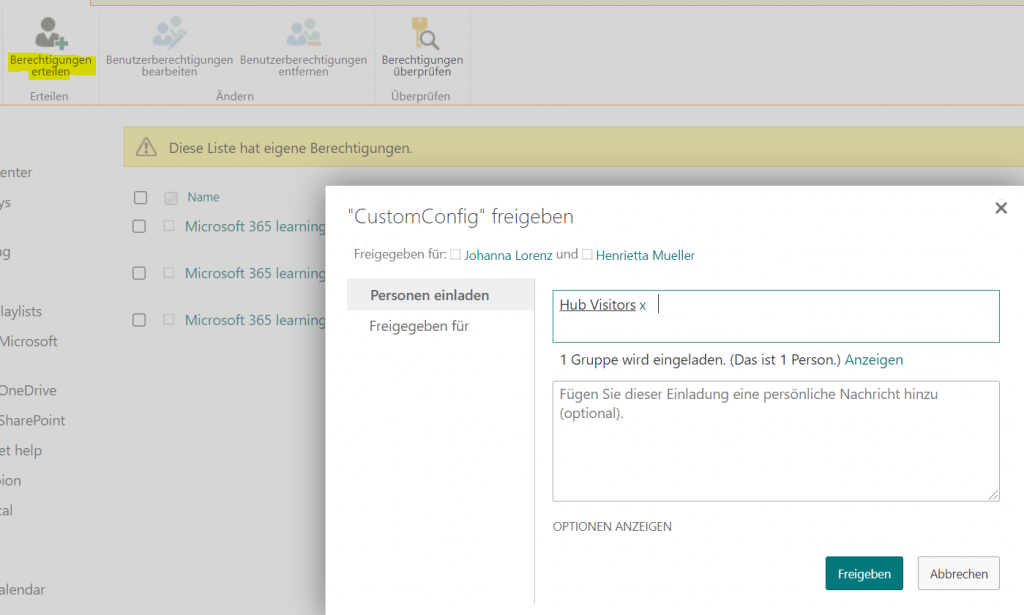This screenshot has width=1024, height=615.
Task: Open the OneDrive link in the left navigation
Action: point(28,390)
